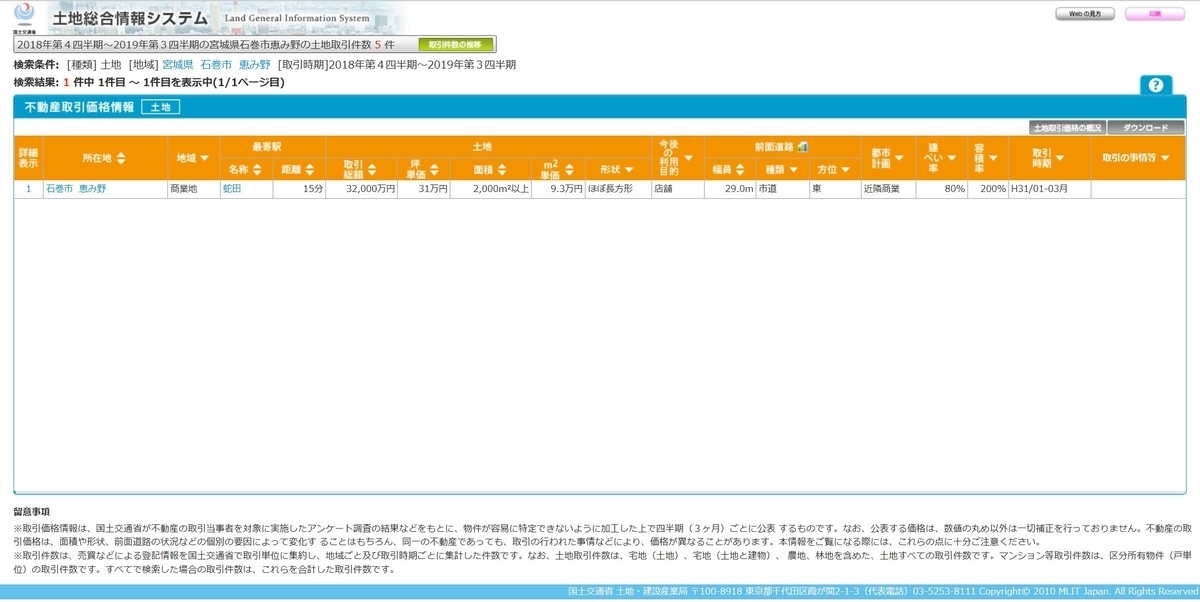This screenshot has height=602, width=1200.
Task: Open 方位 filter dropdown
Action: click(x=845, y=170)
